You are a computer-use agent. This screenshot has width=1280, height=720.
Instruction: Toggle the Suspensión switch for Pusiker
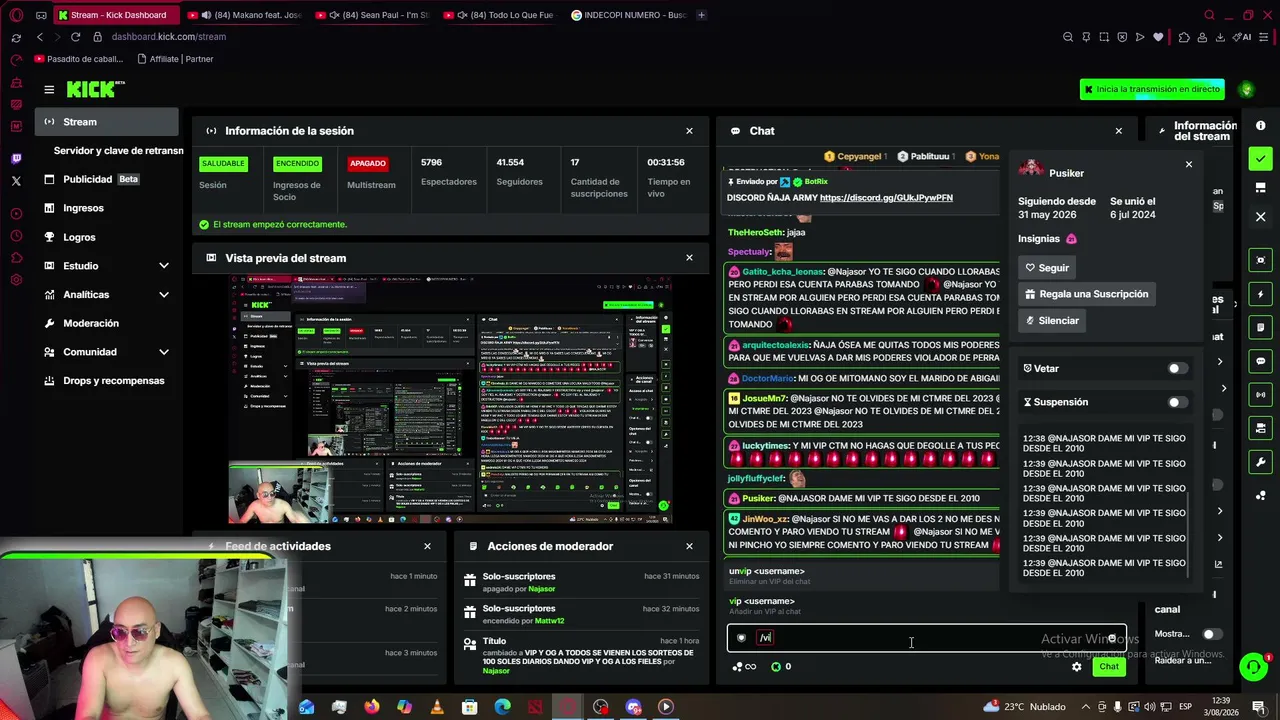1178,402
